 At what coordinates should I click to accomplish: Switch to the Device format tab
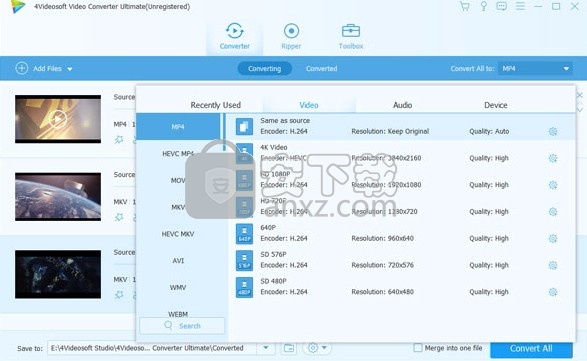pos(496,105)
